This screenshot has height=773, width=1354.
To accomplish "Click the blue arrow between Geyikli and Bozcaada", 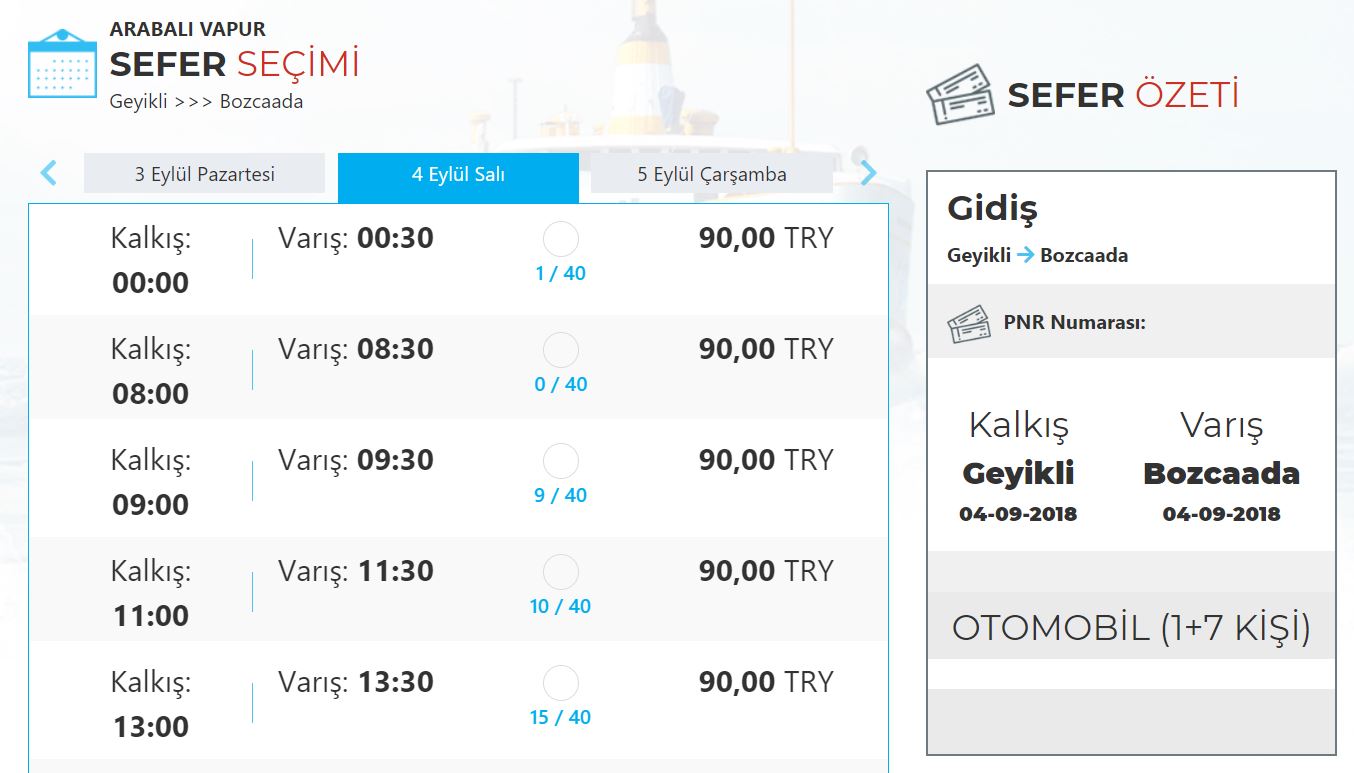I will click(x=1026, y=255).
